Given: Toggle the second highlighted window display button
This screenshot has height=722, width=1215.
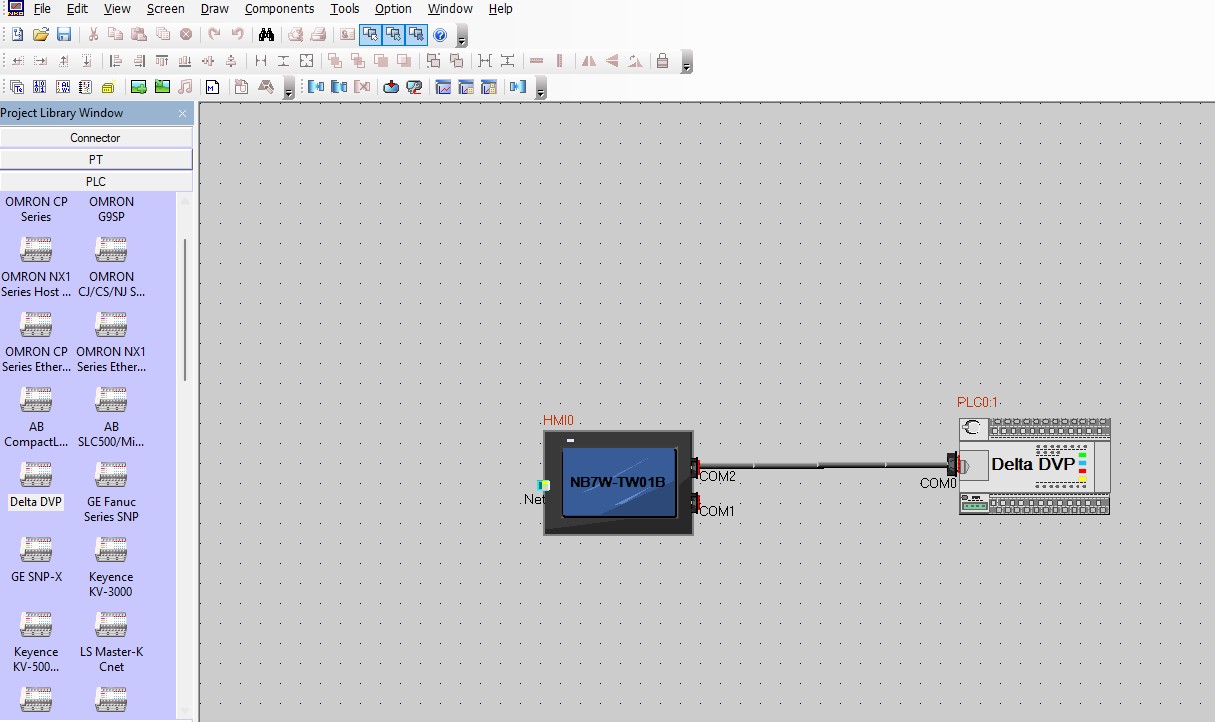Looking at the screenshot, I should [x=393, y=35].
